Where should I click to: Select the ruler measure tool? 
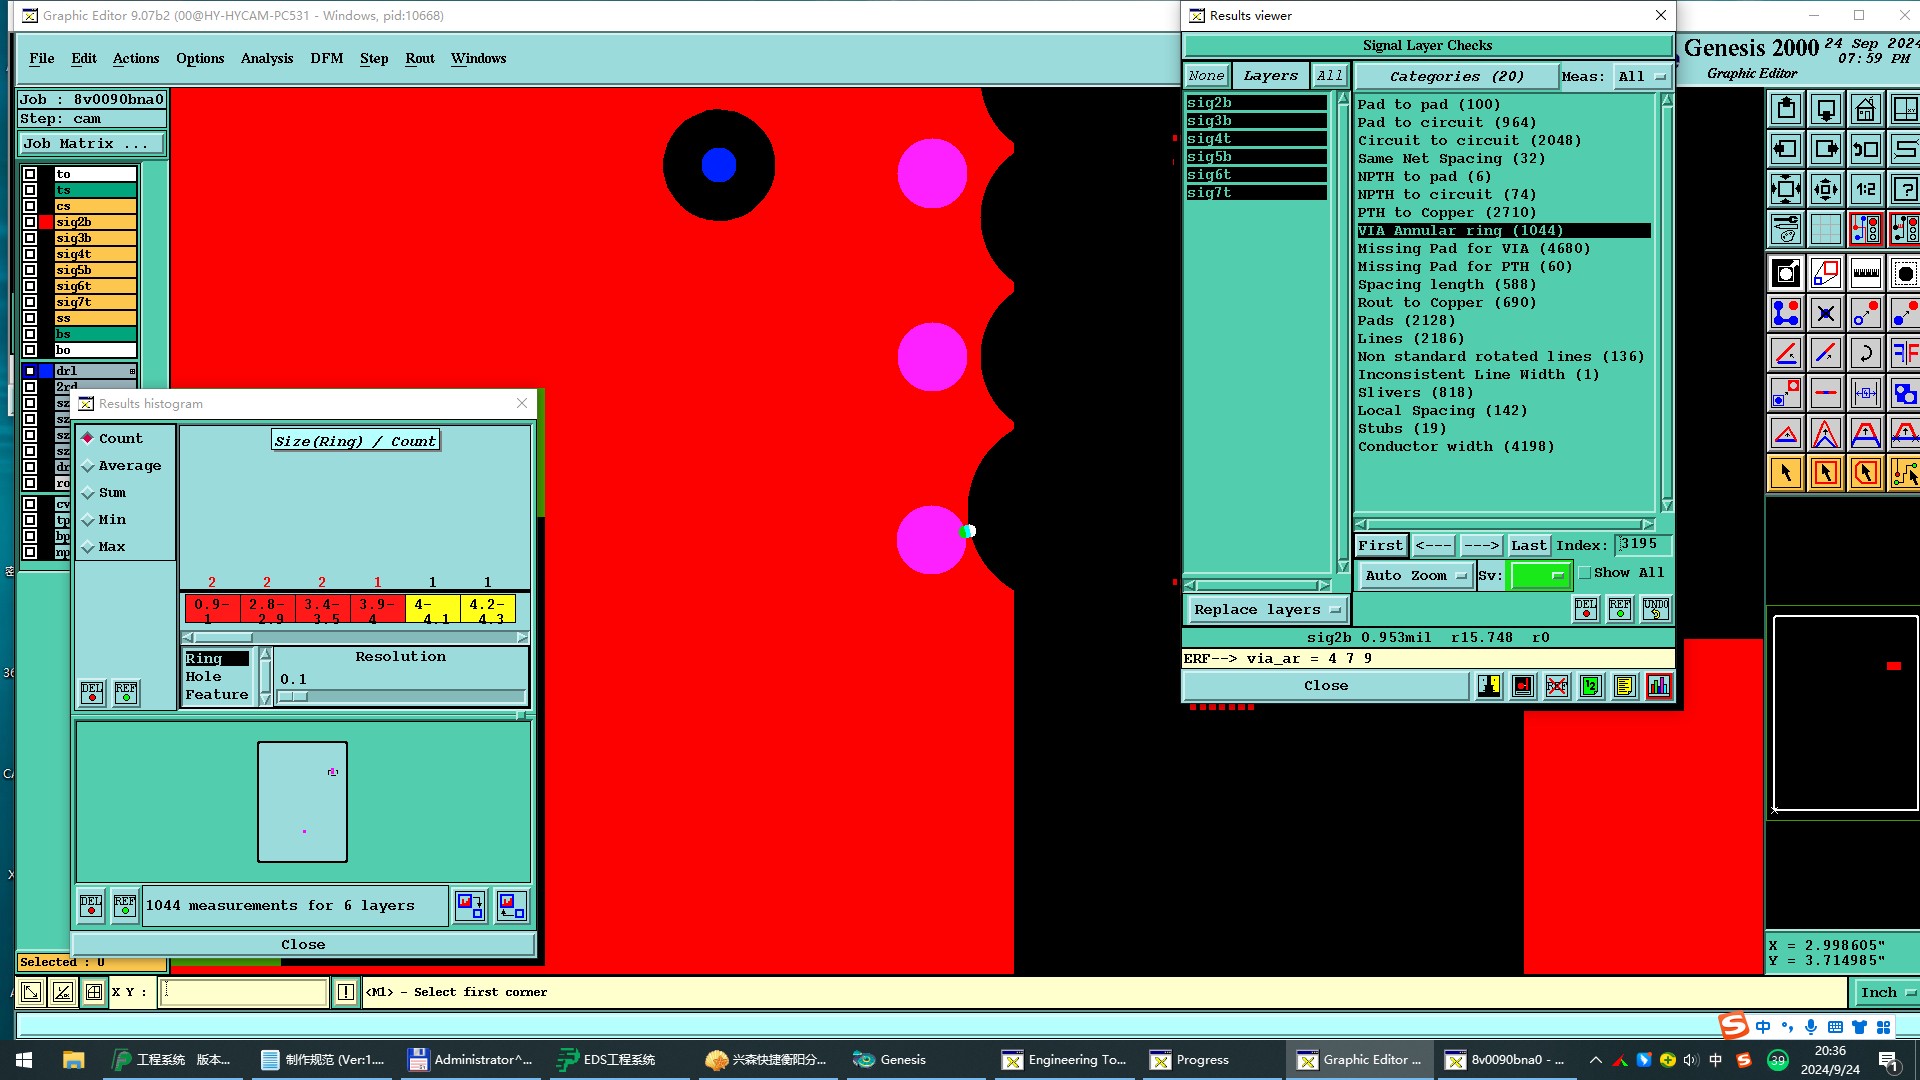point(1865,273)
